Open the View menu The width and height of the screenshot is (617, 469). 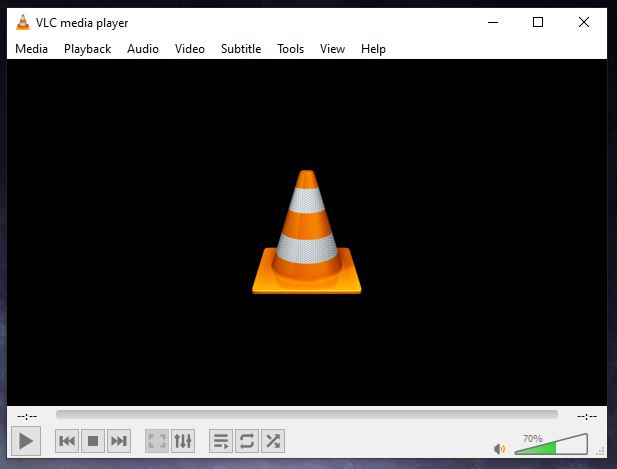(332, 49)
